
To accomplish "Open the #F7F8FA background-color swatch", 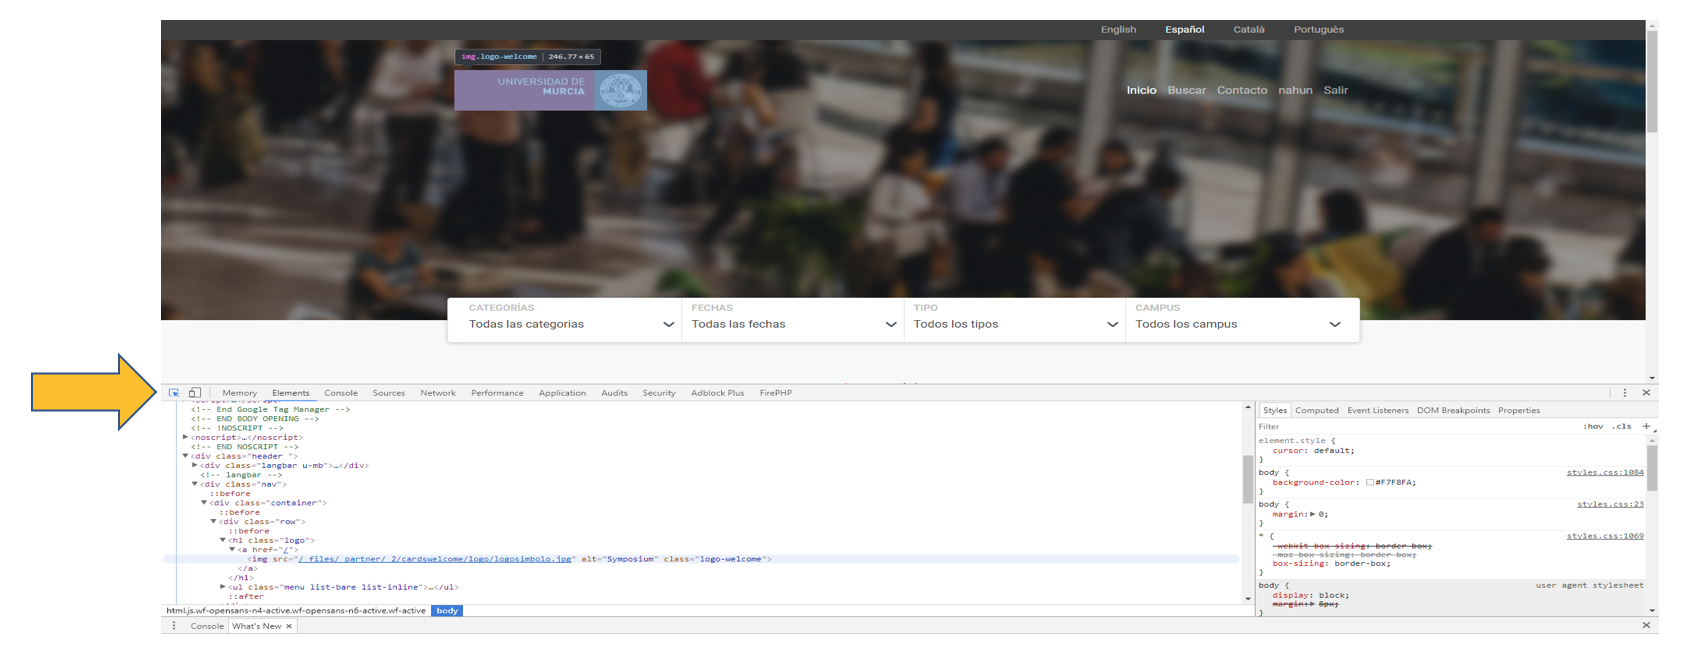I will point(1370,482).
